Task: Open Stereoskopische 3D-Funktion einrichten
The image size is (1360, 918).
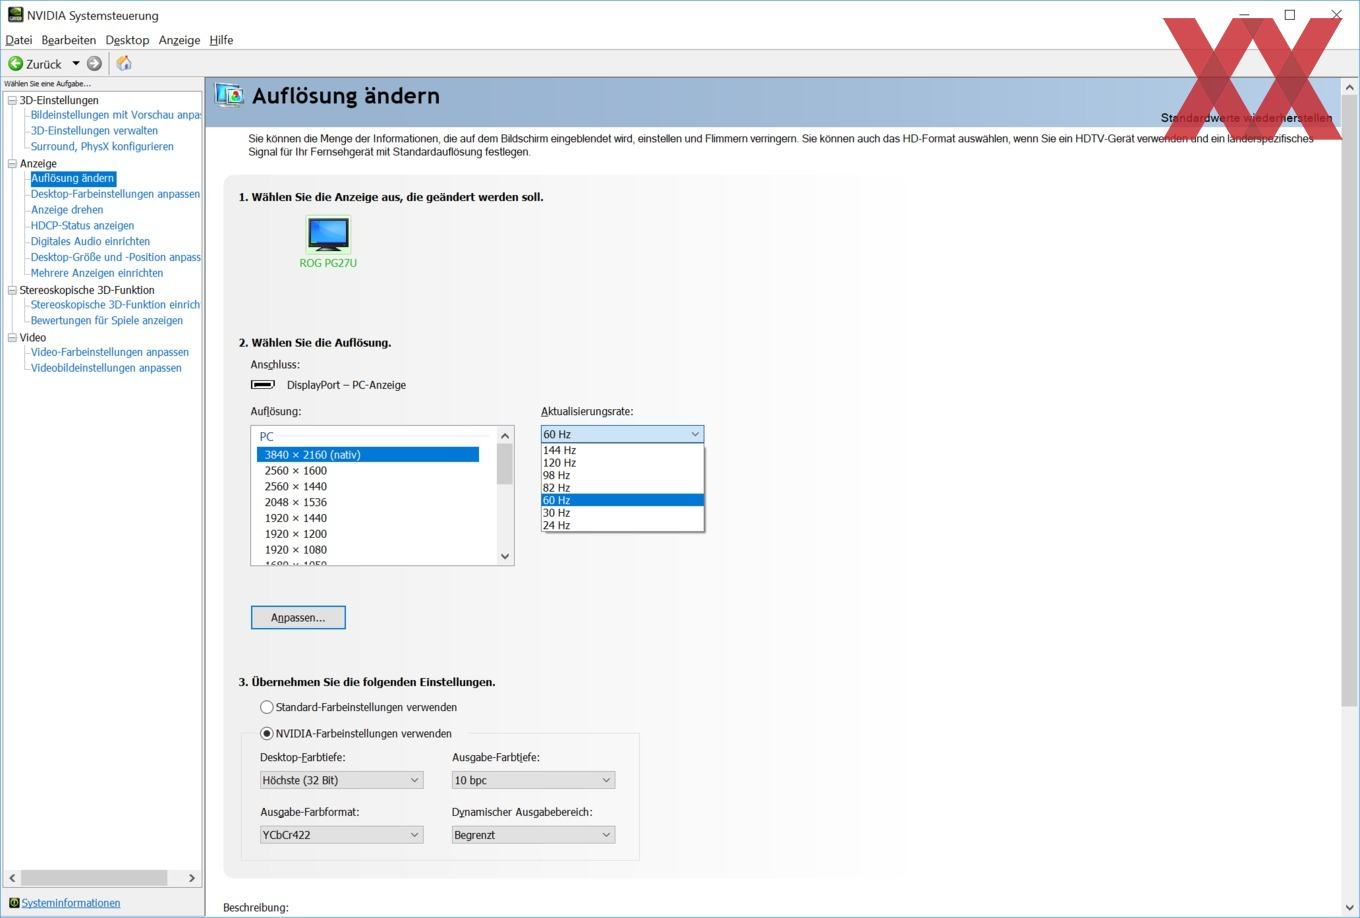Action: pyautogui.click(x=115, y=305)
